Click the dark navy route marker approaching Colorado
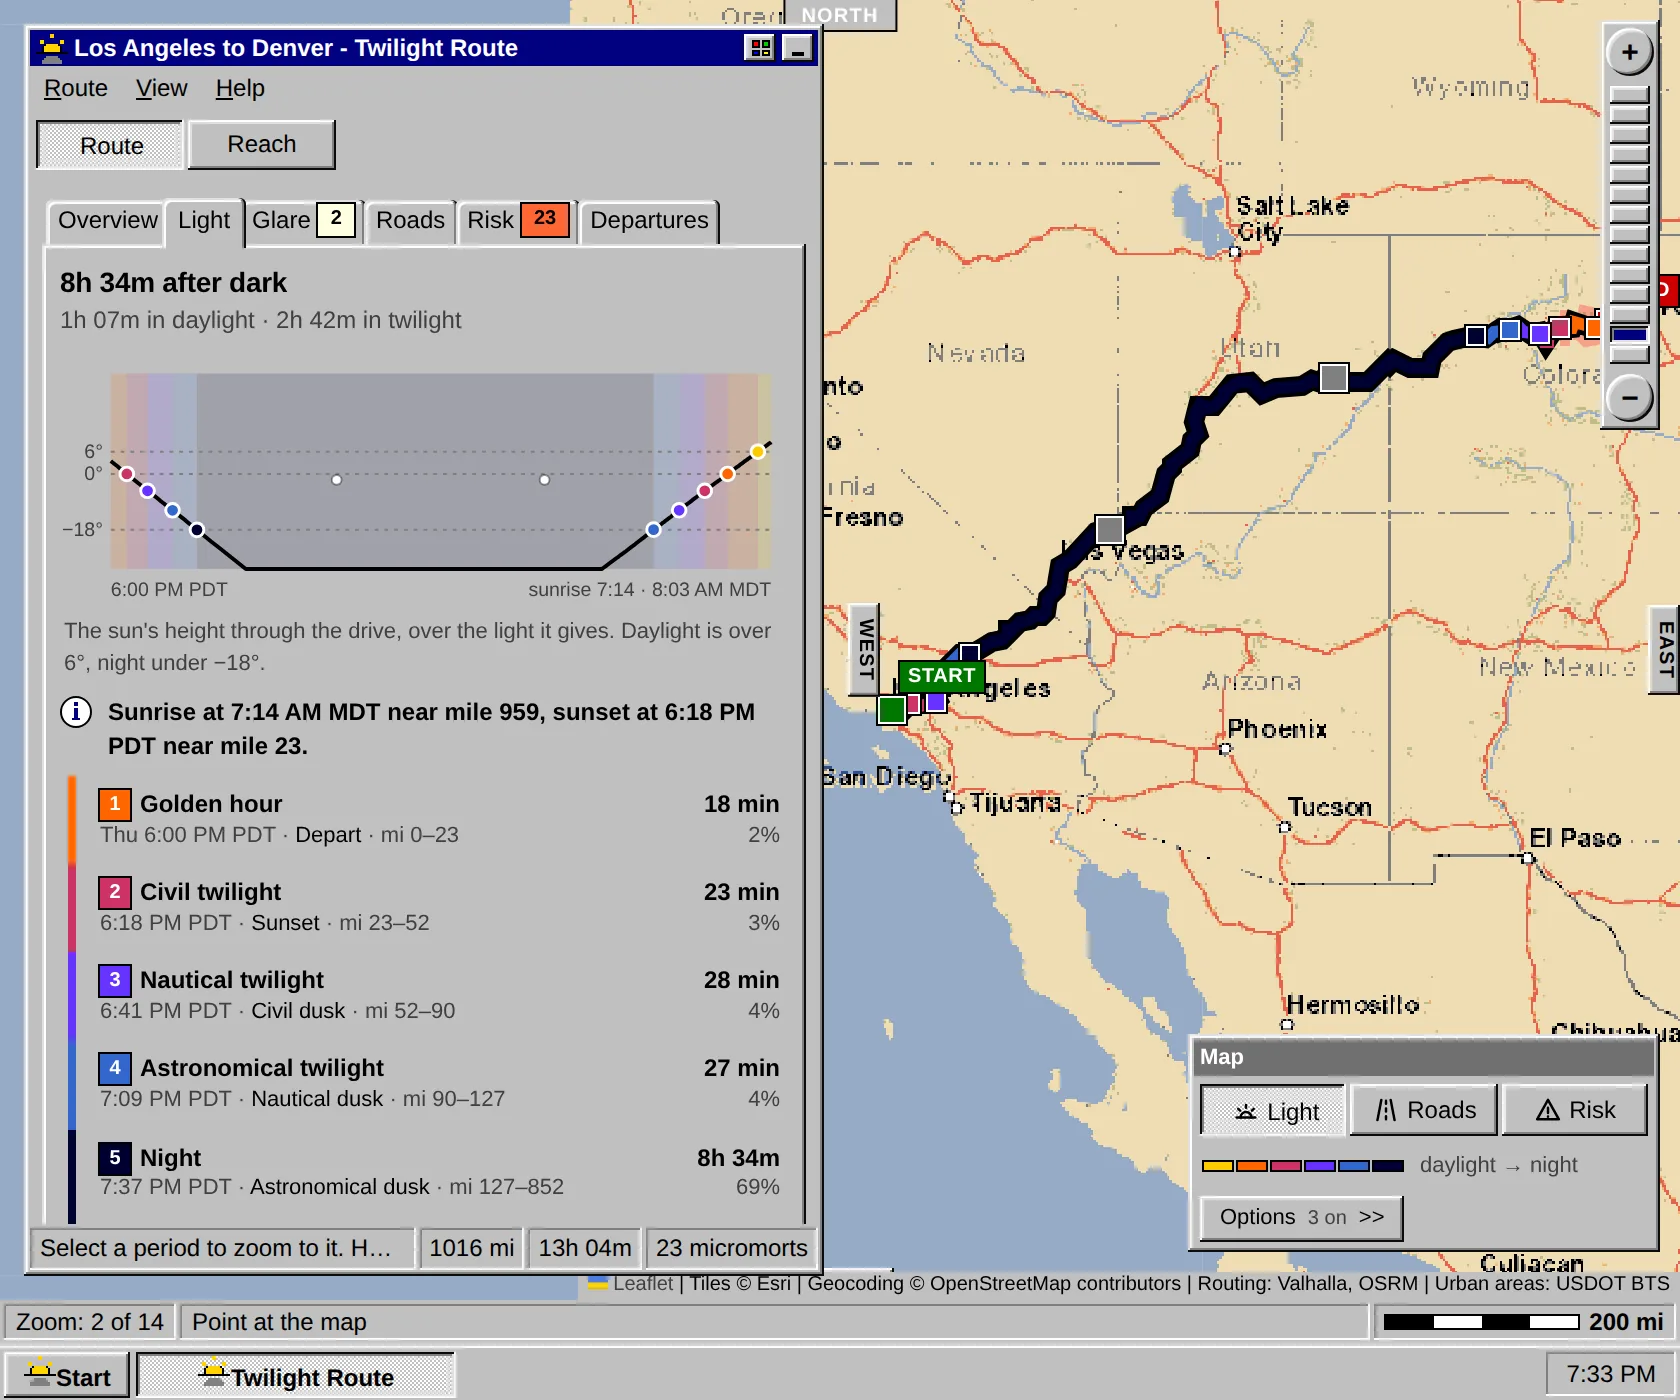This screenshot has width=1680, height=1400. [1475, 336]
